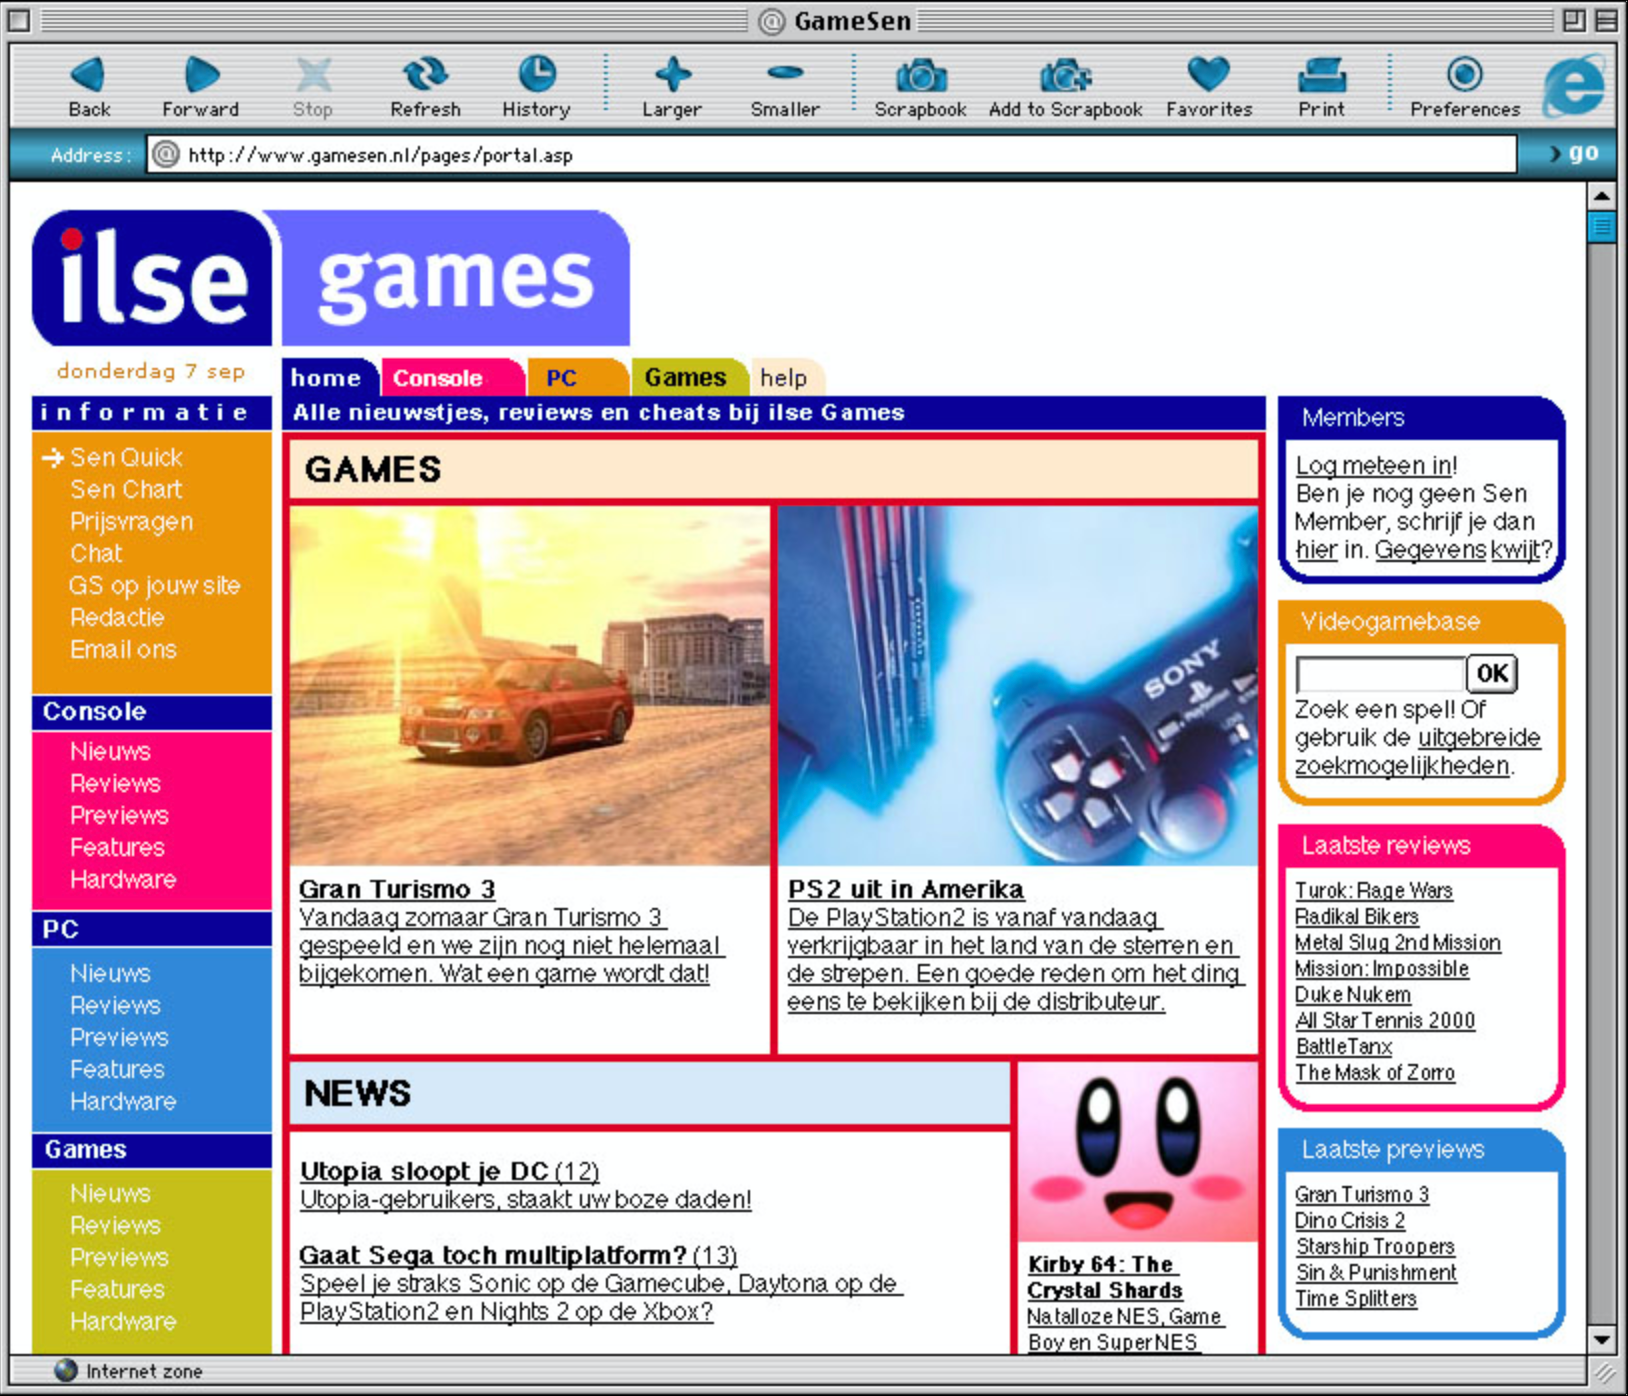Increase text size with Larger icon
The width and height of the screenshot is (1628, 1396).
672,75
